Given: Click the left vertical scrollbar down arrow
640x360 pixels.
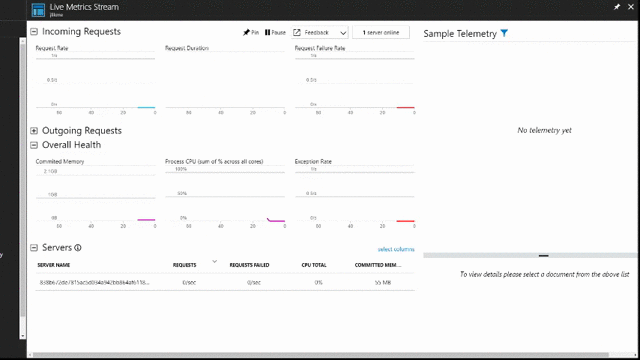Looking at the screenshot, I should click(23, 336).
